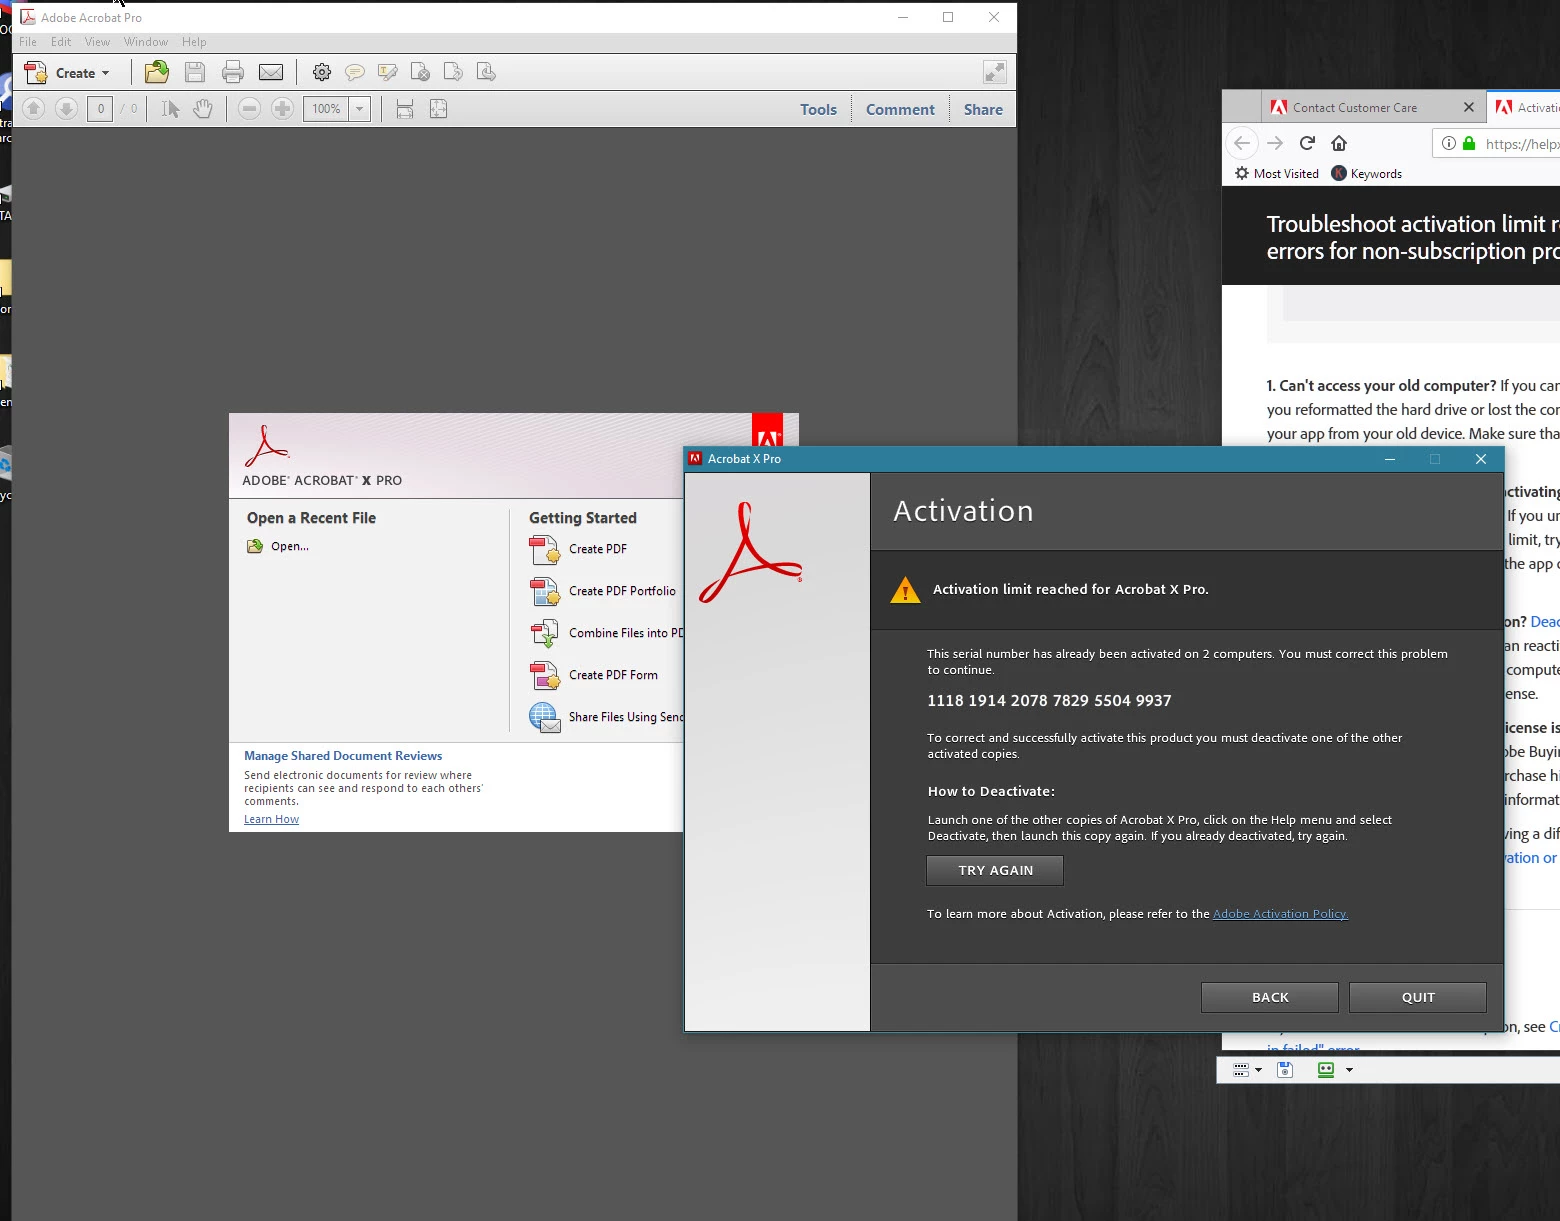Screen dimensions: 1560x1221
Task: Click the QUIT button in Activation dialog
Action: pos(1418,997)
